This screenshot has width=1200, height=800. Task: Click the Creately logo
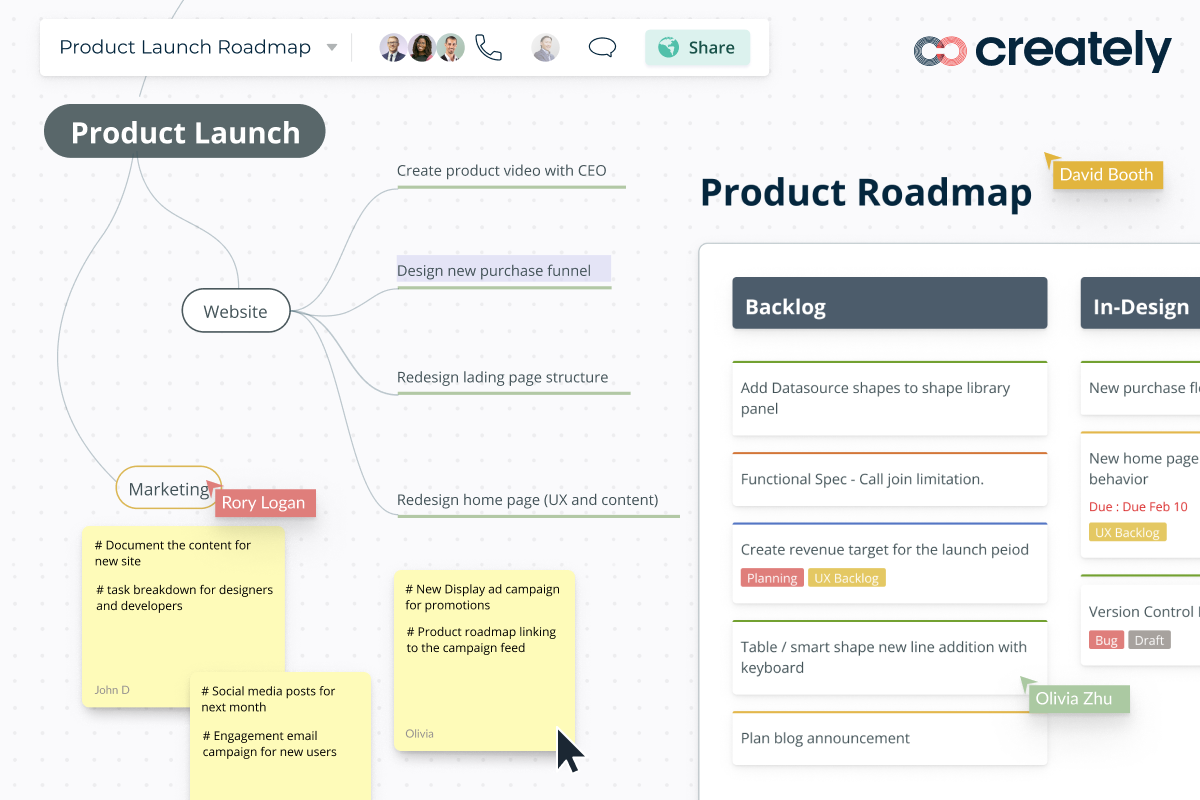pos(1042,51)
